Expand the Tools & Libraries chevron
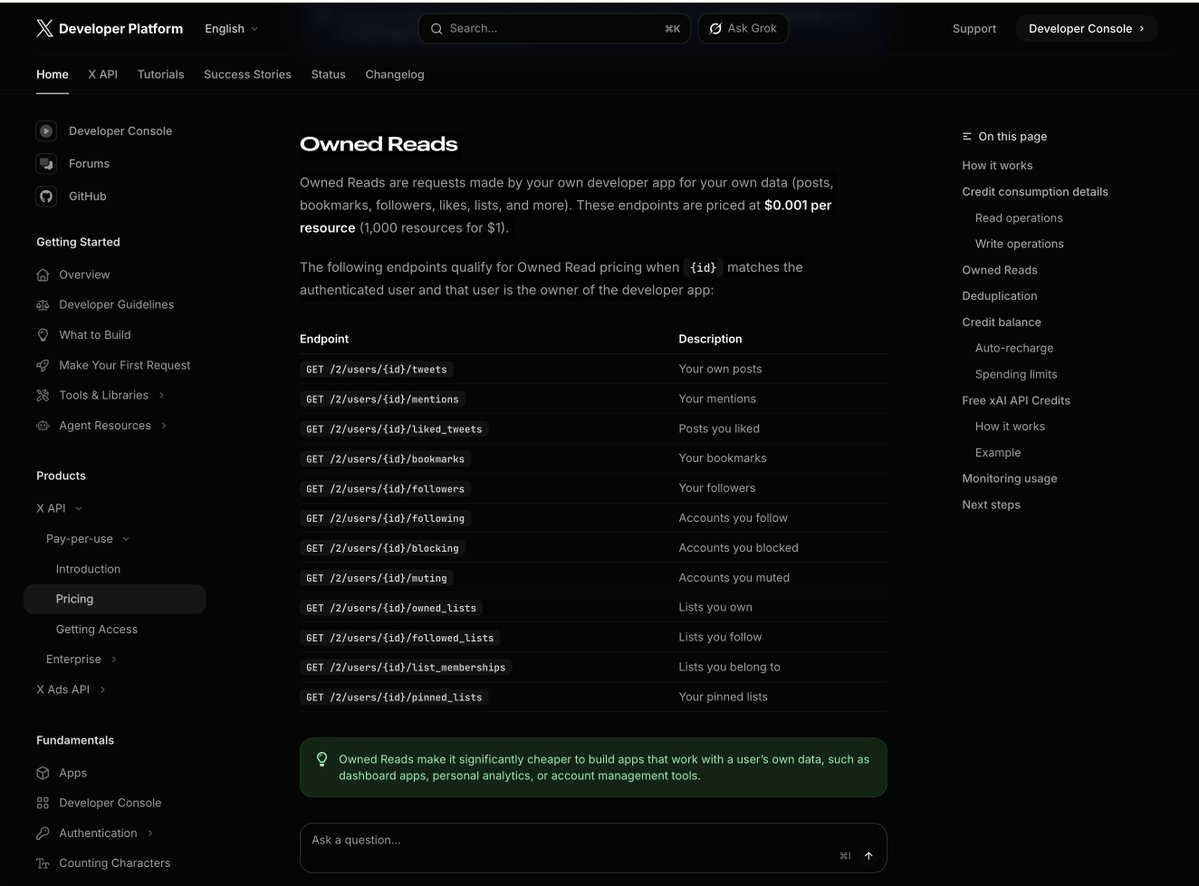The width and height of the screenshot is (1199, 886). (161, 395)
